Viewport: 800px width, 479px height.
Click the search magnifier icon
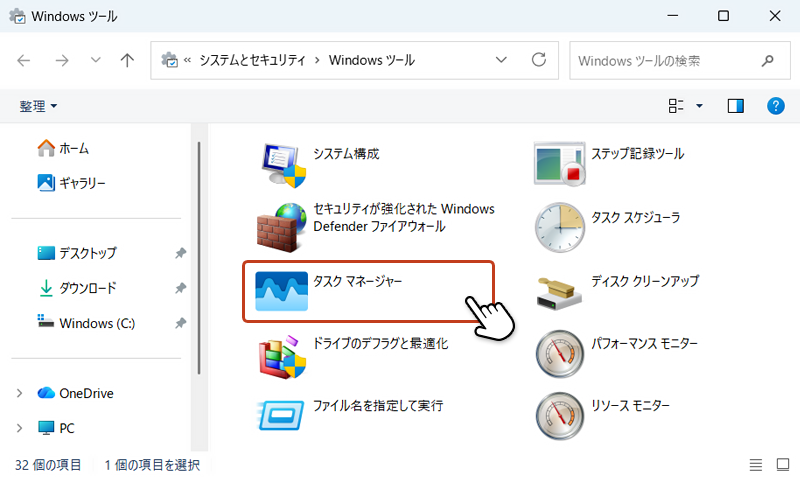click(x=767, y=61)
